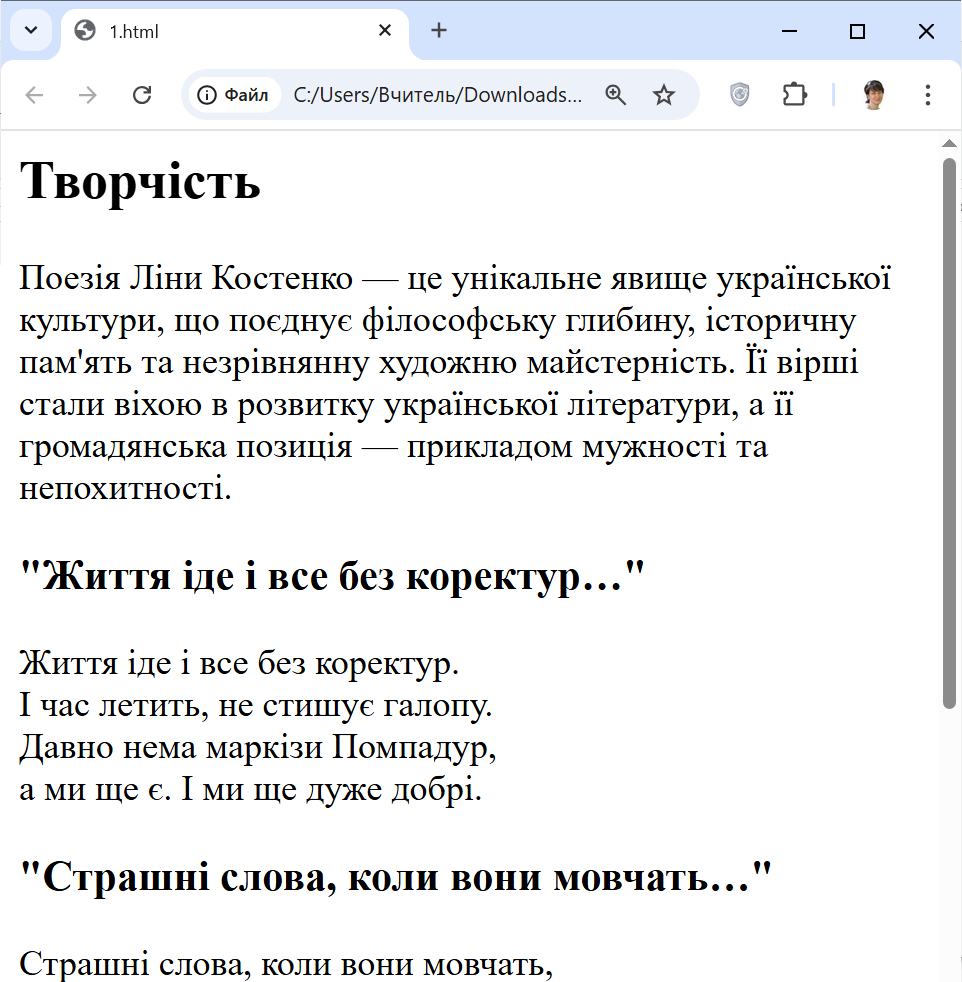Open Chrome three-dot menu
Viewport: 962px width, 982px height.
pyautogui.click(x=928, y=95)
